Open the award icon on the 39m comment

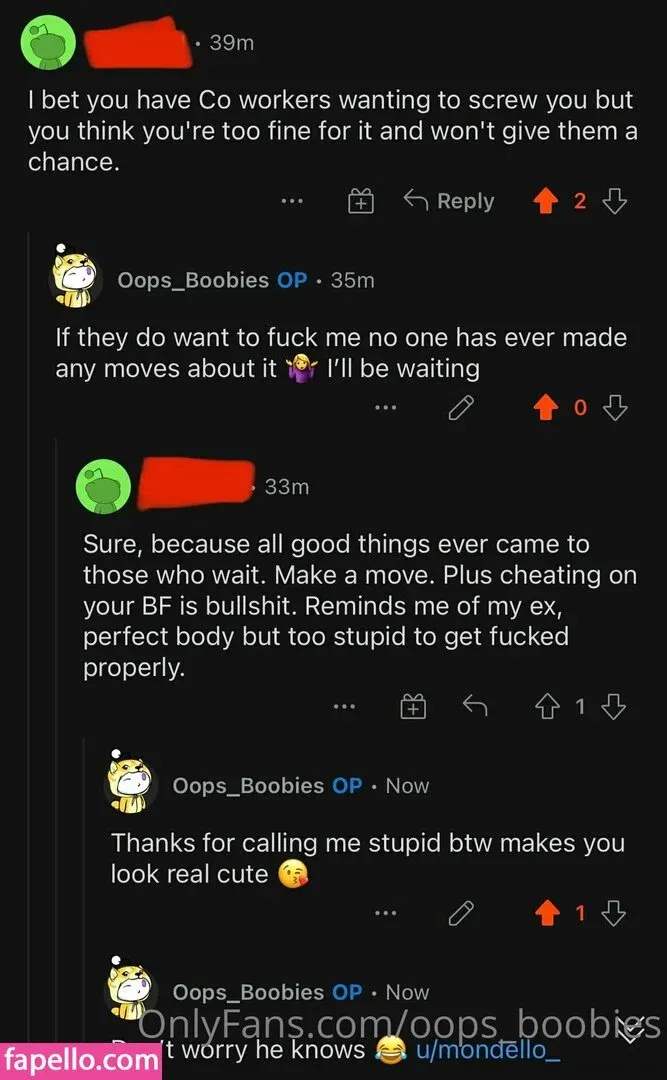click(x=360, y=202)
